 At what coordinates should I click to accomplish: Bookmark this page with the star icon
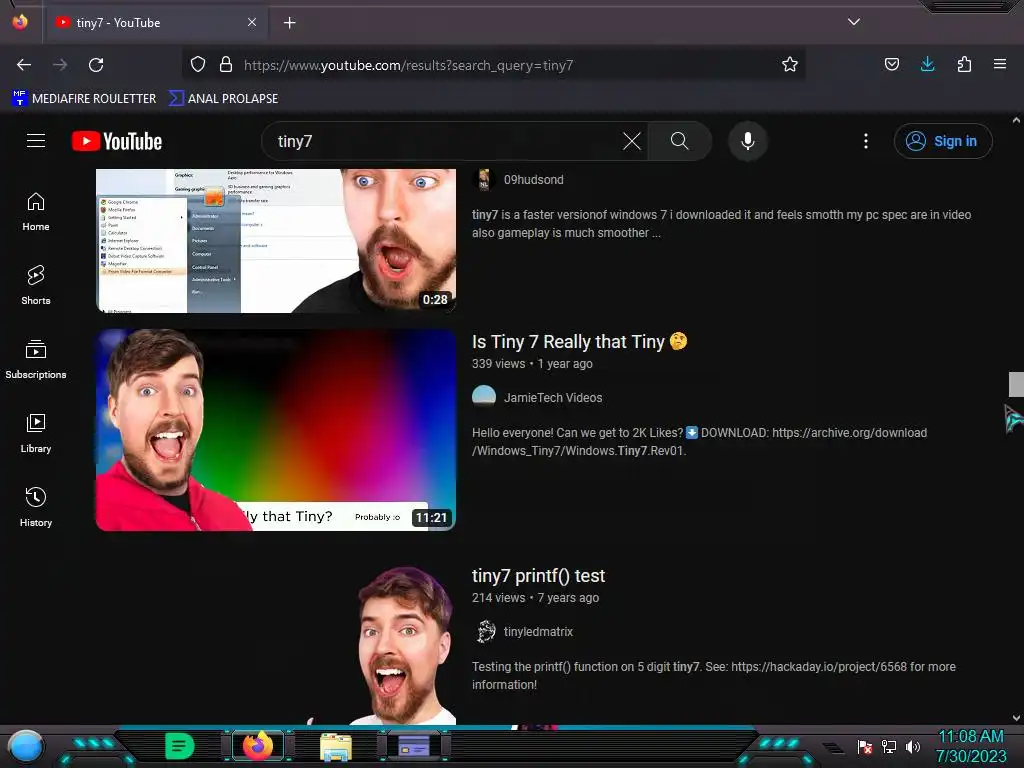(790, 64)
